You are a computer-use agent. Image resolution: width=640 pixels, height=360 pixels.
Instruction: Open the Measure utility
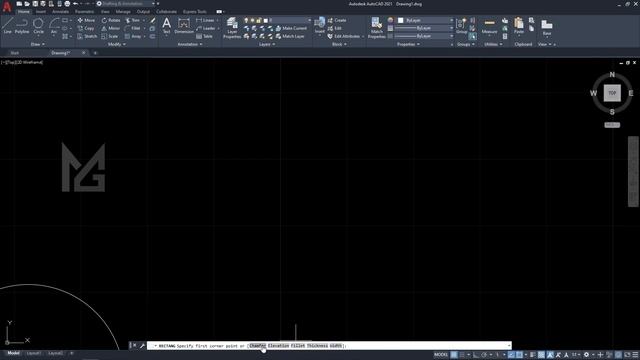(489, 26)
